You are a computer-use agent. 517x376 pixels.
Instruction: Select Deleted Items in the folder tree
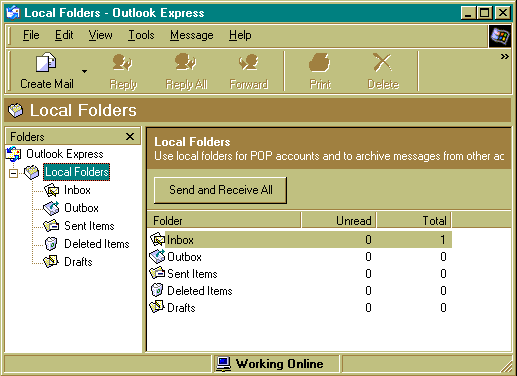point(97,244)
